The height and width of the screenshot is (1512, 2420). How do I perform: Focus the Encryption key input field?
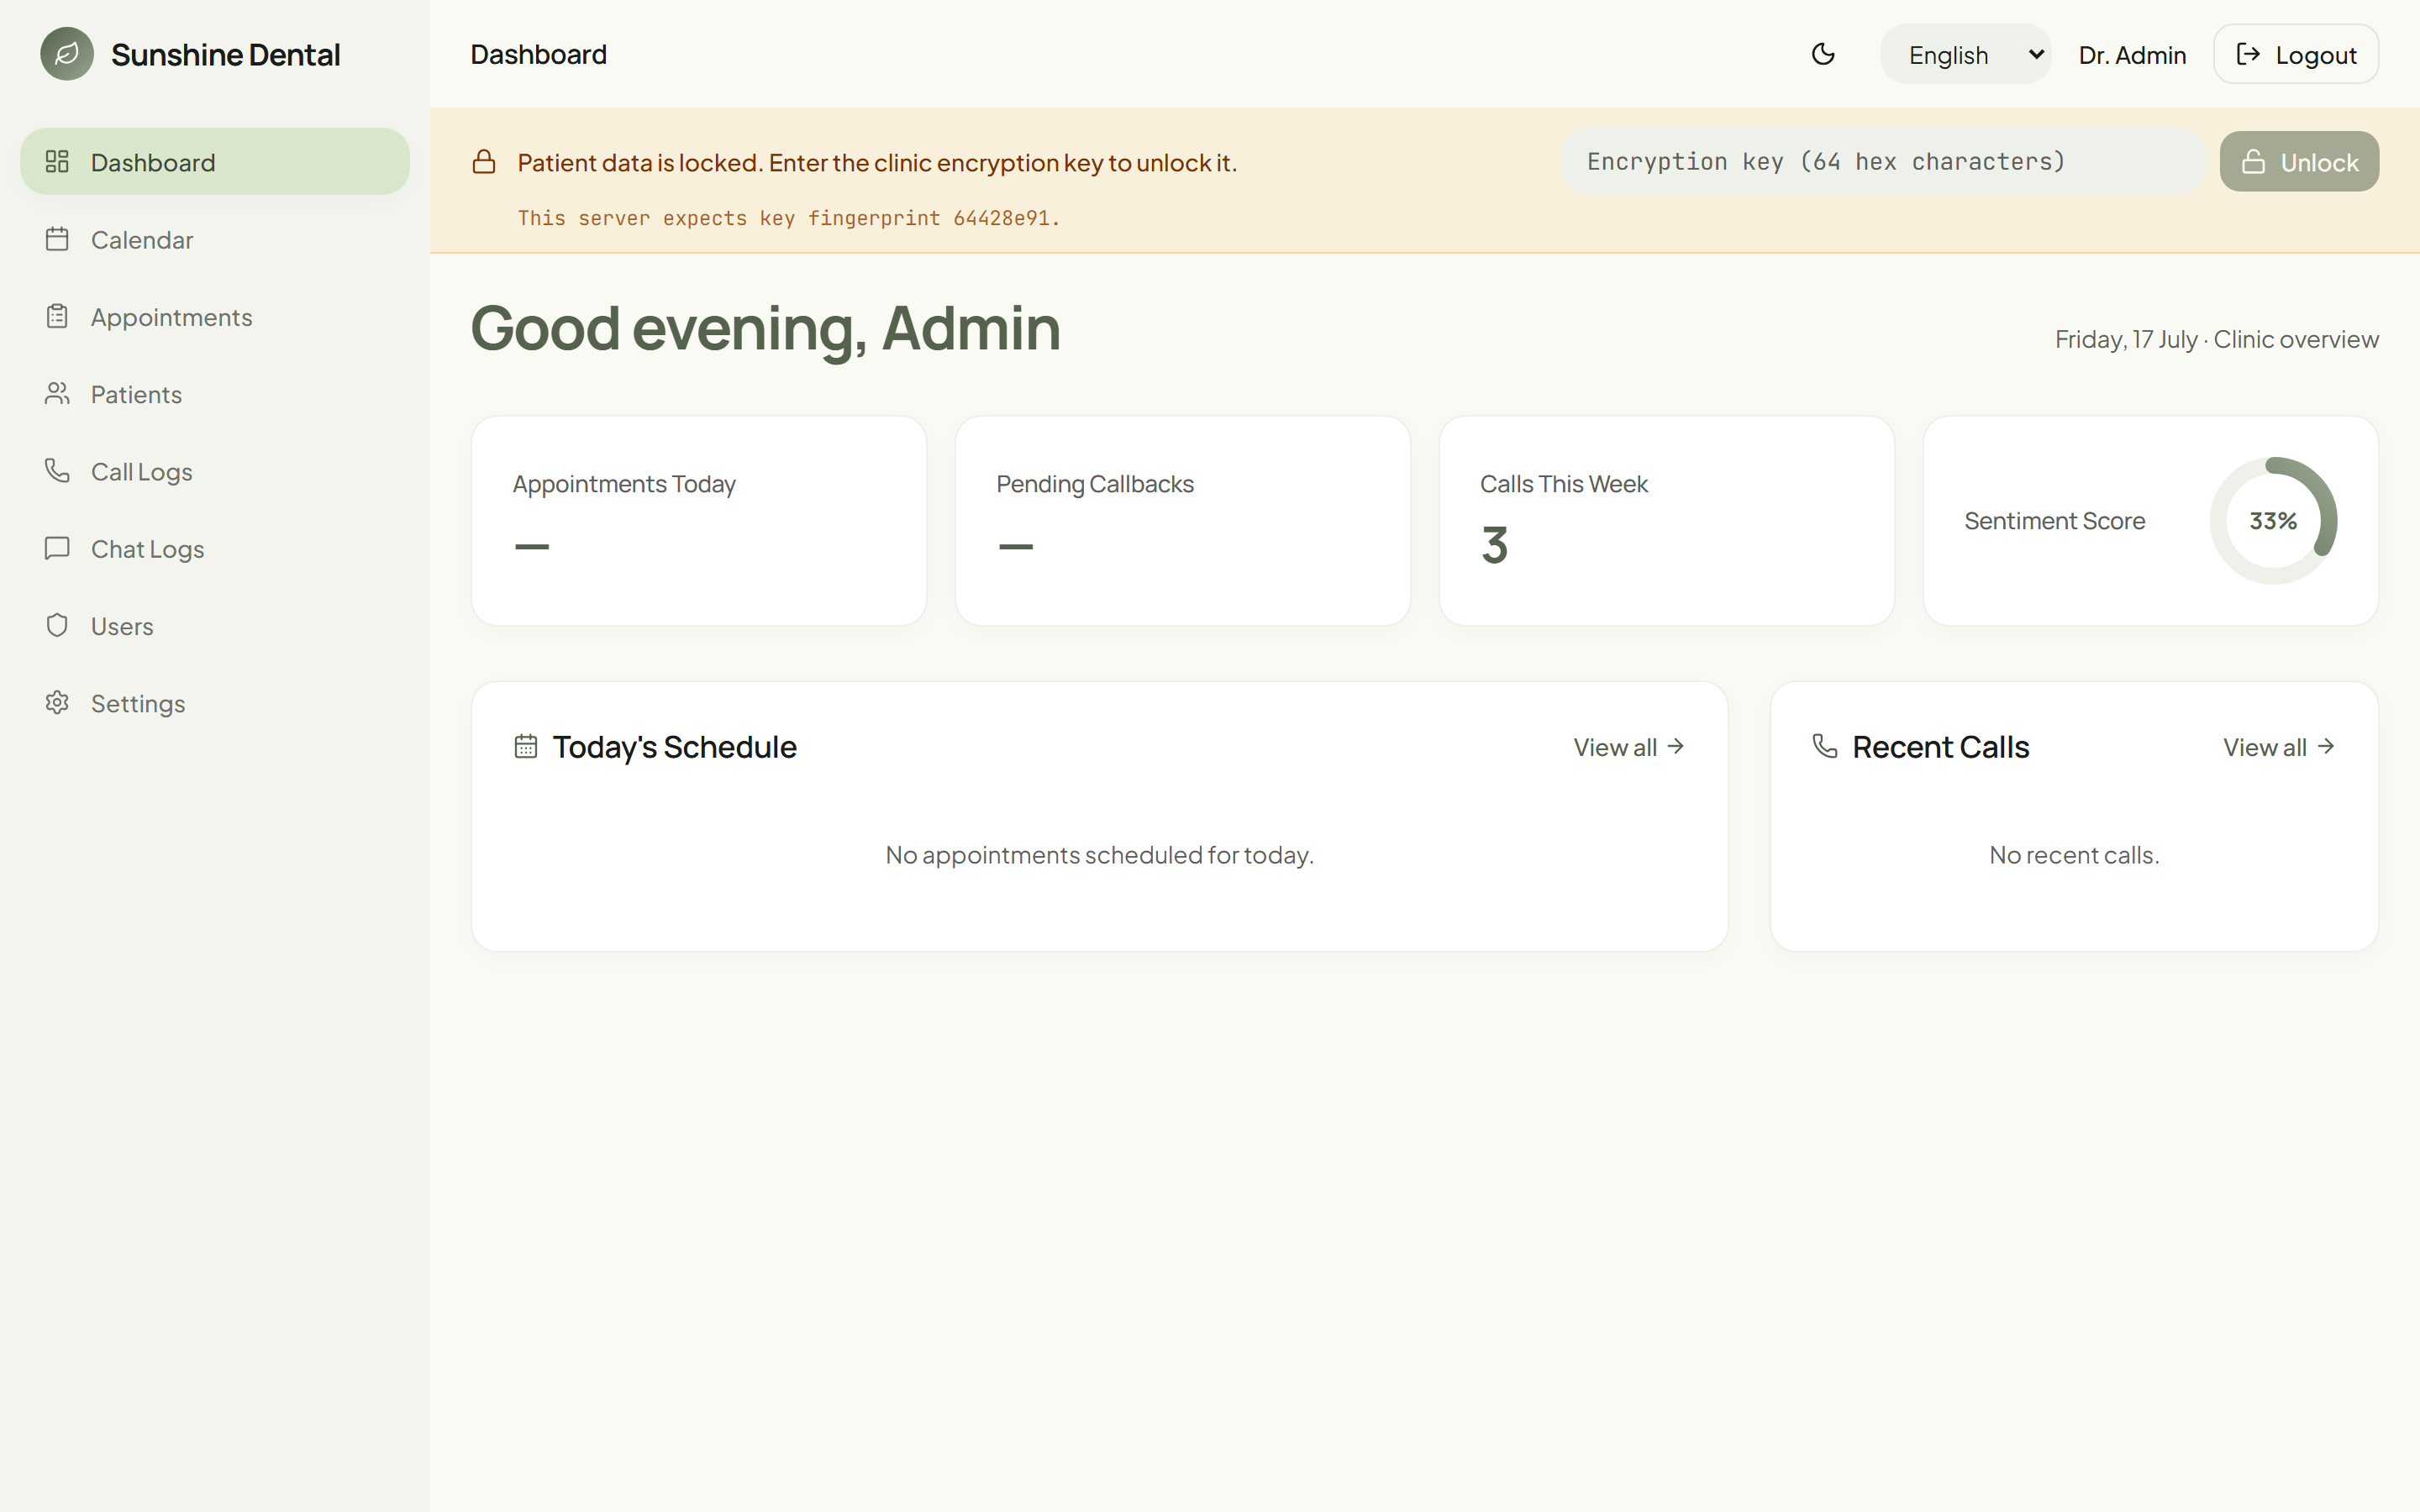(1883, 161)
